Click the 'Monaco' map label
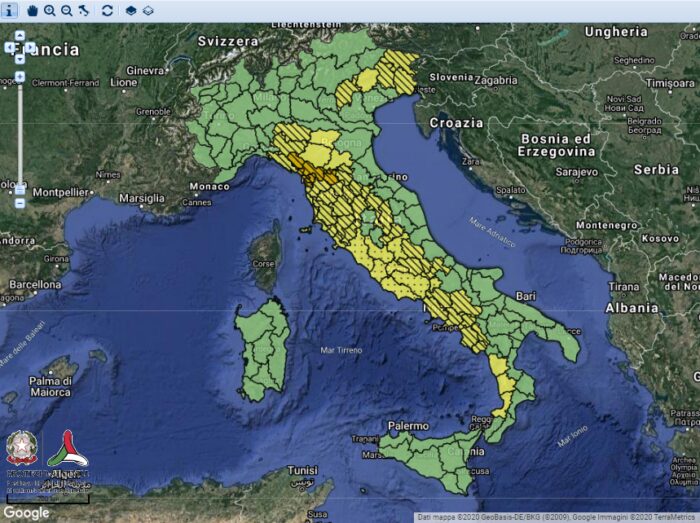700x523 pixels. tap(209, 187)
